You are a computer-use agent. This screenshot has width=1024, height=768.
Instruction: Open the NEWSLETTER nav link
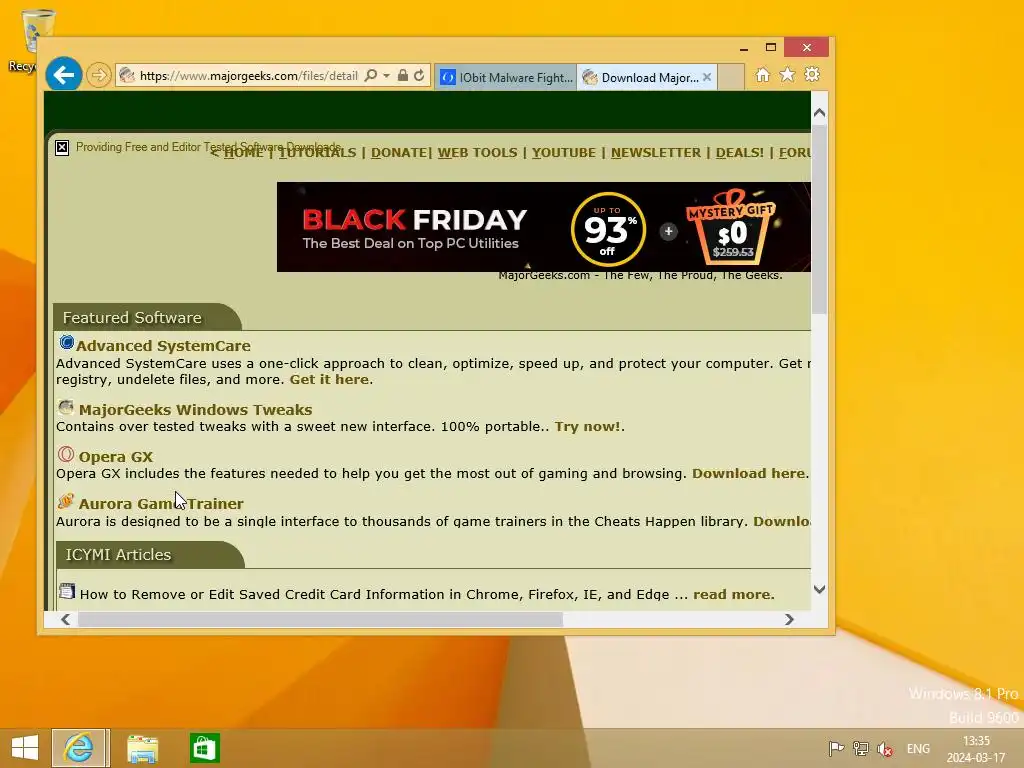tap(656, 153)
